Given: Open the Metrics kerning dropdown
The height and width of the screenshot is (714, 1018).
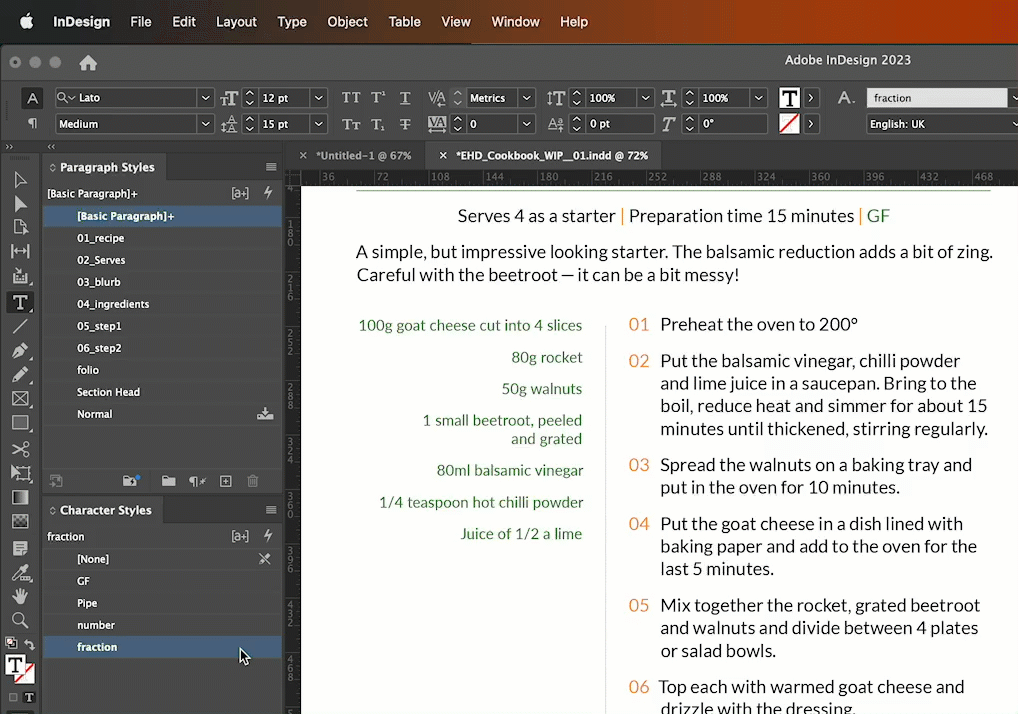Looking at the screenshot, I should (526, 98).
